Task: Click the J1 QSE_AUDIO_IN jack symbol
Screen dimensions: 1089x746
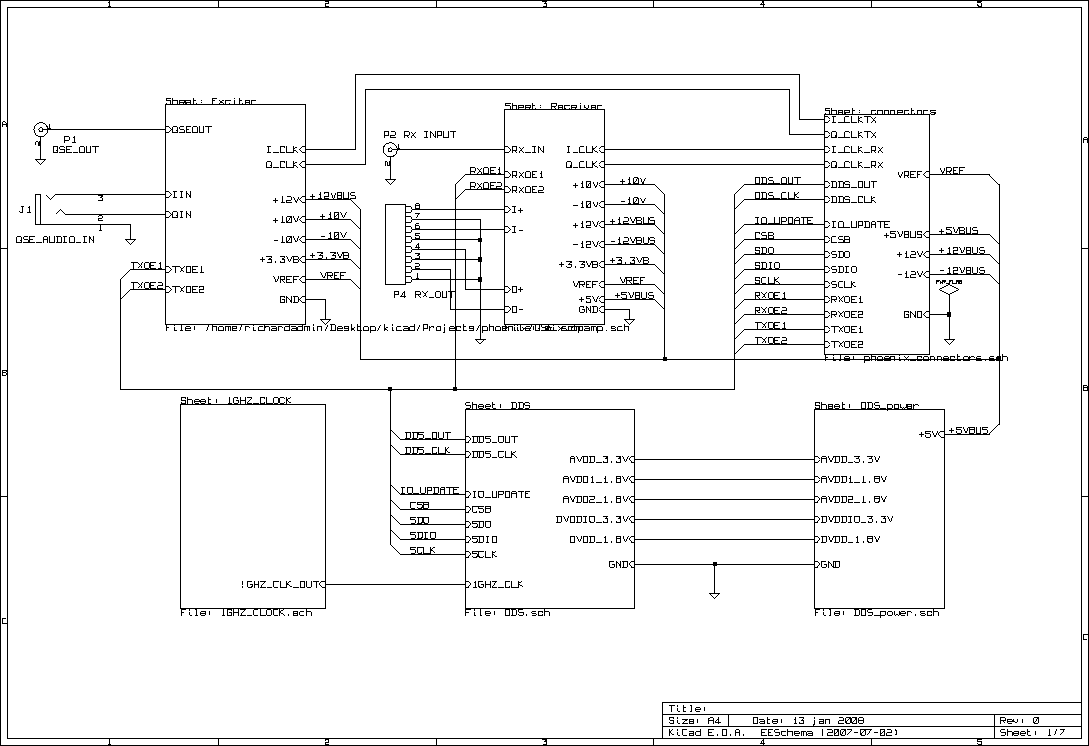Action: 38,207
